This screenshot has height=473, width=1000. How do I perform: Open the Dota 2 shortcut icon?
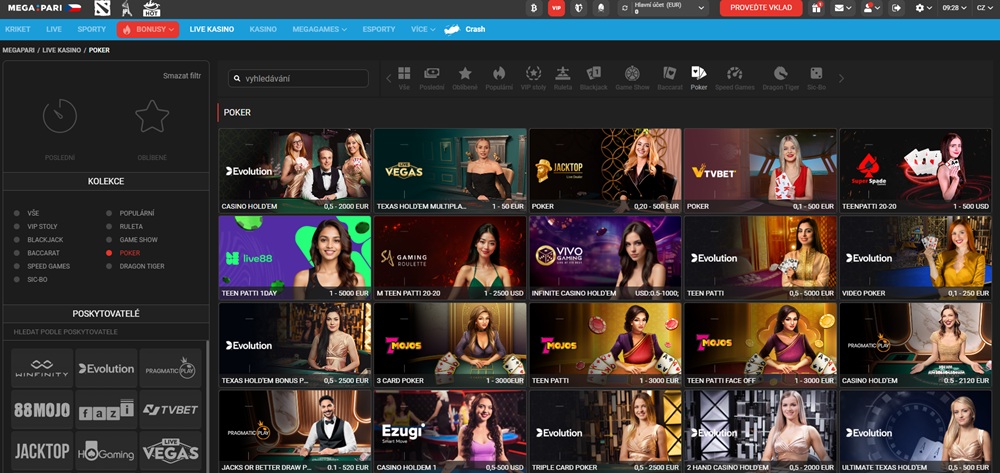[x=102, y=8]
